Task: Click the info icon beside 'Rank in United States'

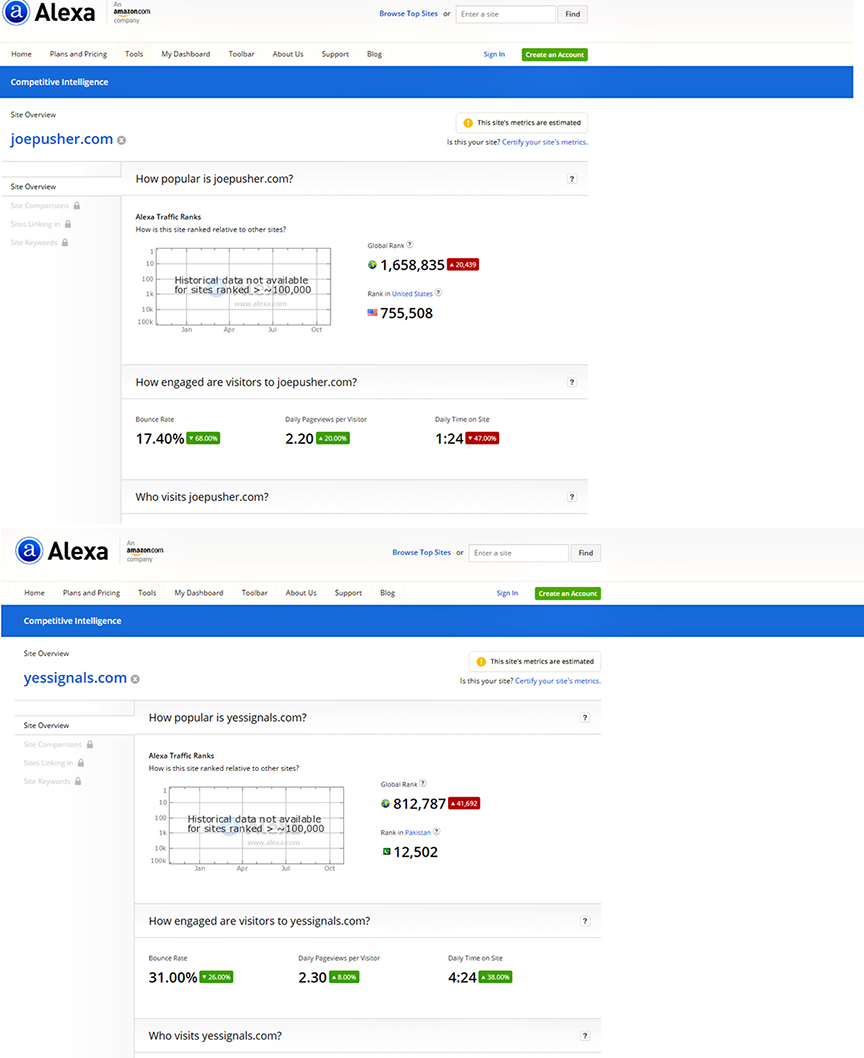Action: point(438,293)
